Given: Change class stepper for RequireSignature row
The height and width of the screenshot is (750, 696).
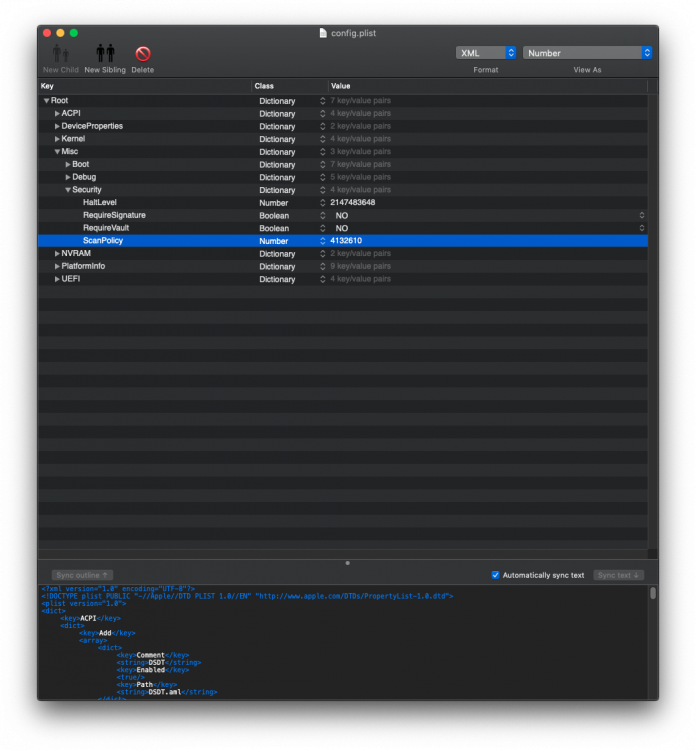Looking at the screenshot, I should point(322,215).
